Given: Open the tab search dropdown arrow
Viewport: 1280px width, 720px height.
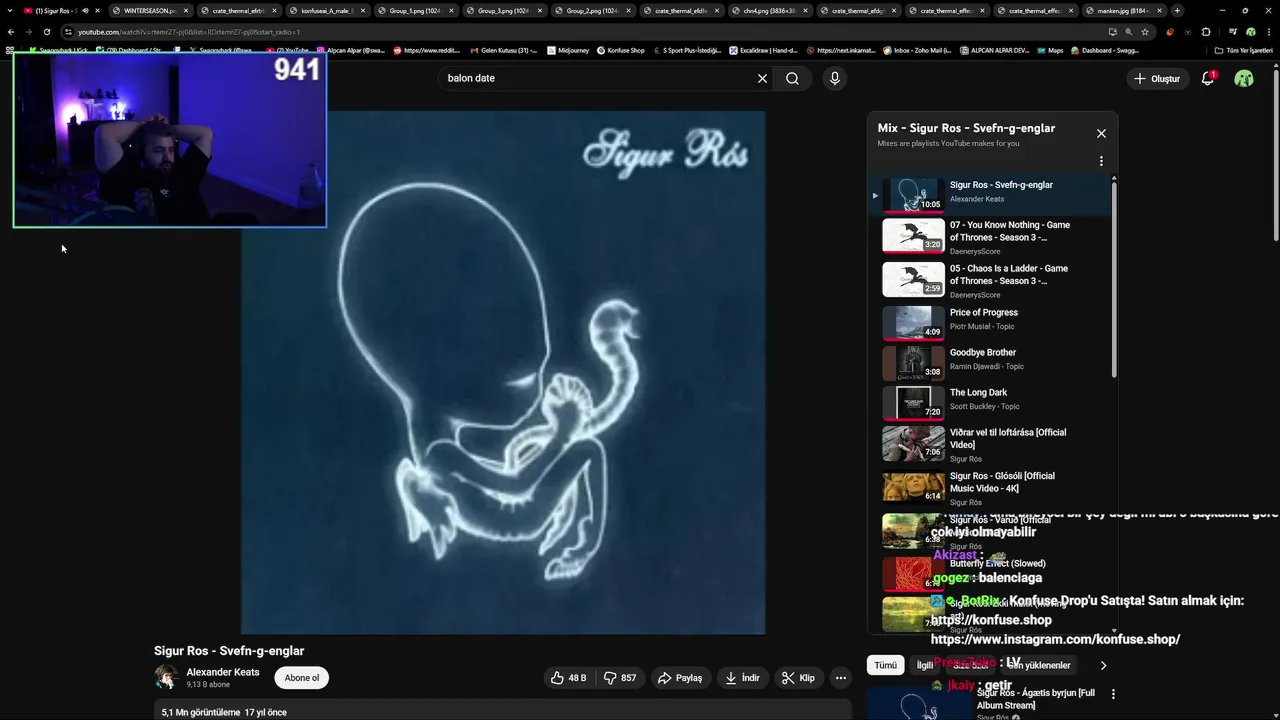Looking at the screenshot, I should (x=11, y=10).
